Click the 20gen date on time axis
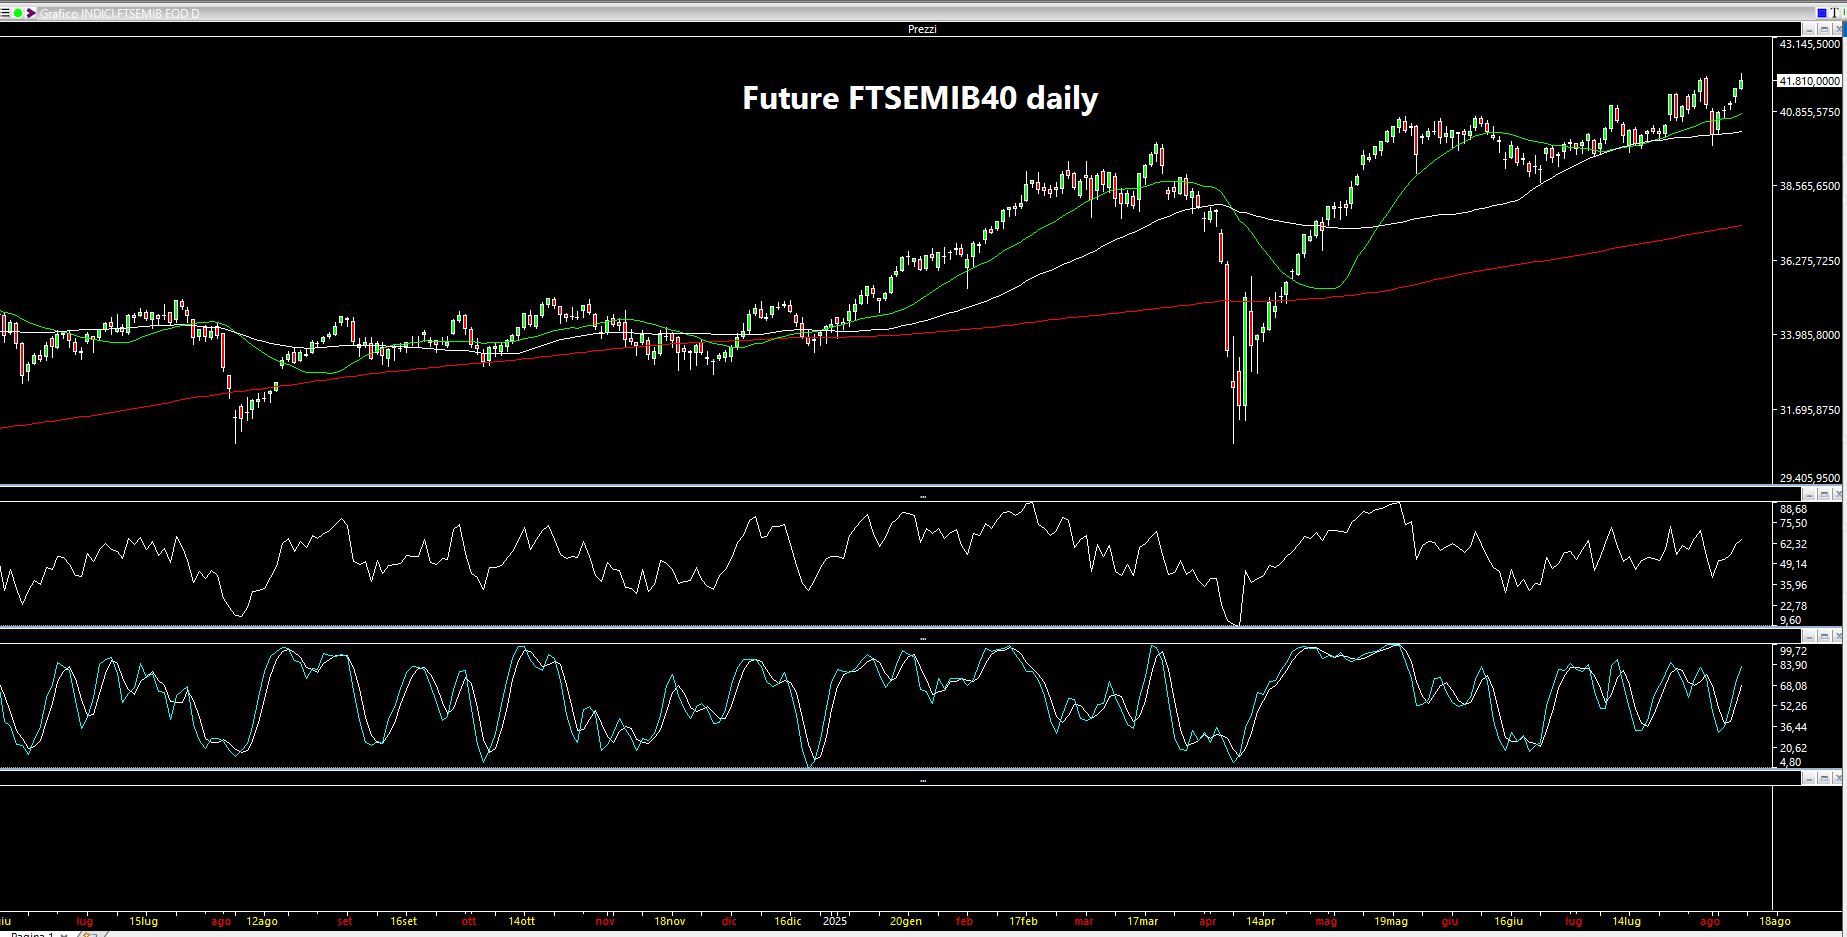Viewport: 1847px width, 937px height. (906, 921)
